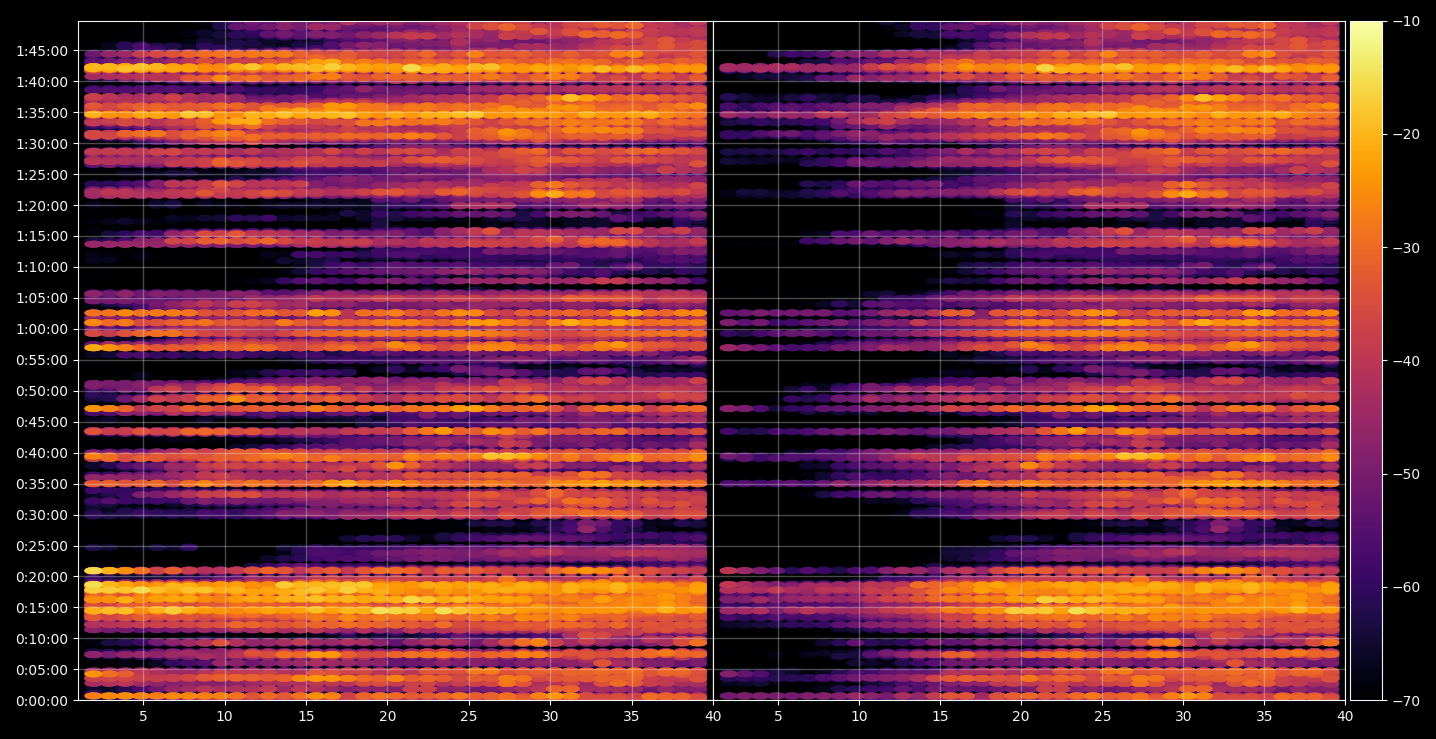Select x-axis label 30 under left heatmap
Screen dimensions: 1436x739
click(x=550, y=716)
